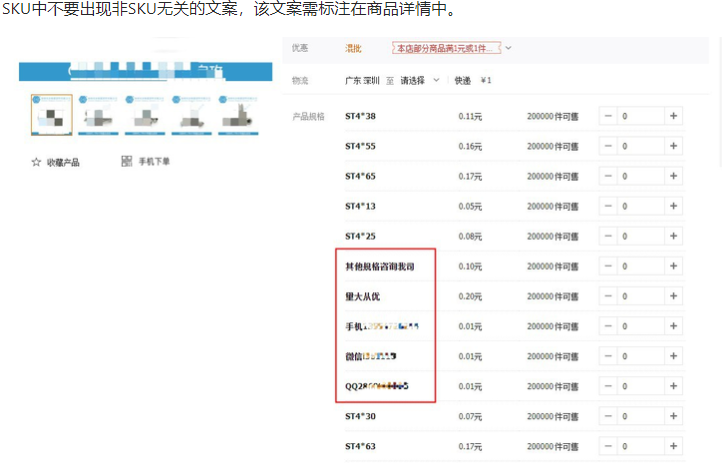Click the ST4*63 specification name
722x463 pixels.
click(x=360, y=446)
